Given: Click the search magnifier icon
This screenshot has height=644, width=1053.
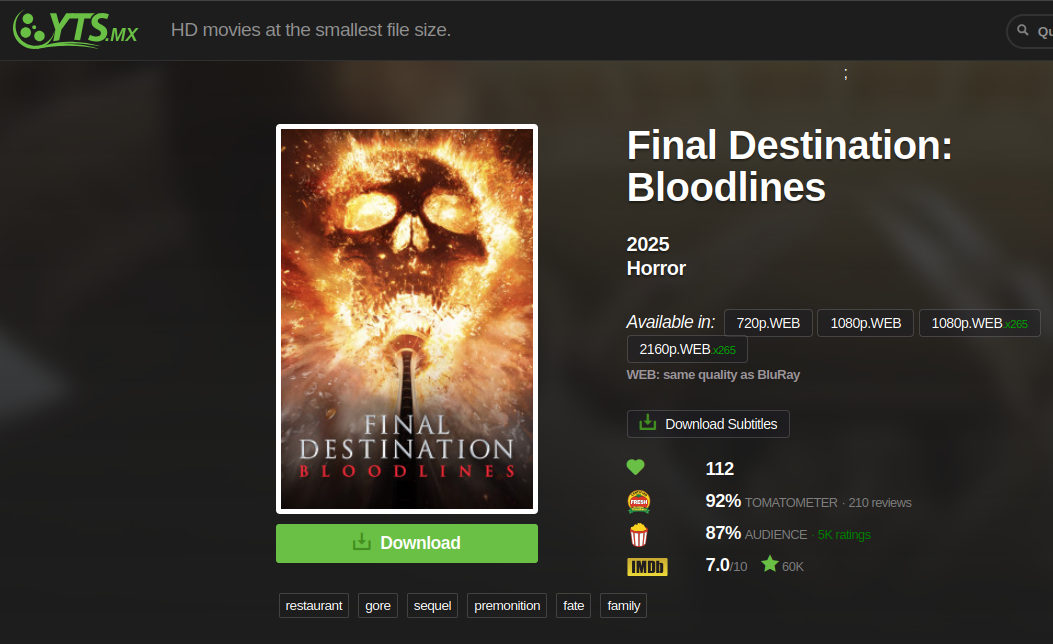Looking at the screenshot, I should [1023, 30].
